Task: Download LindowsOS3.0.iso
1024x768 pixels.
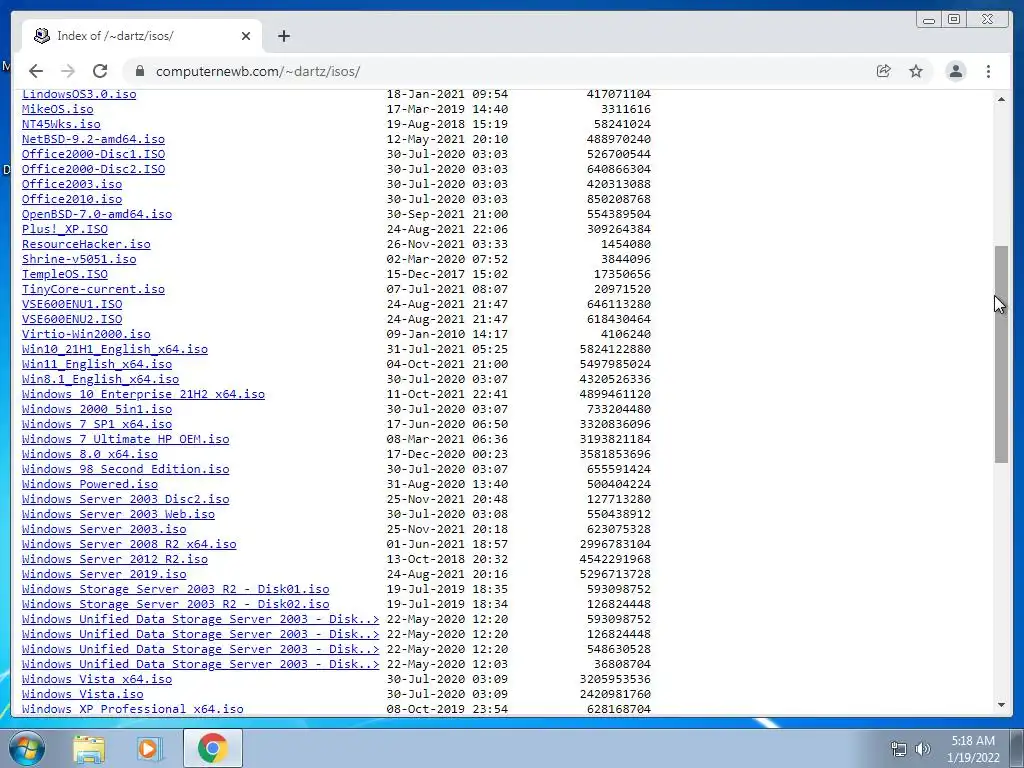Action: [x=79, y=94]
